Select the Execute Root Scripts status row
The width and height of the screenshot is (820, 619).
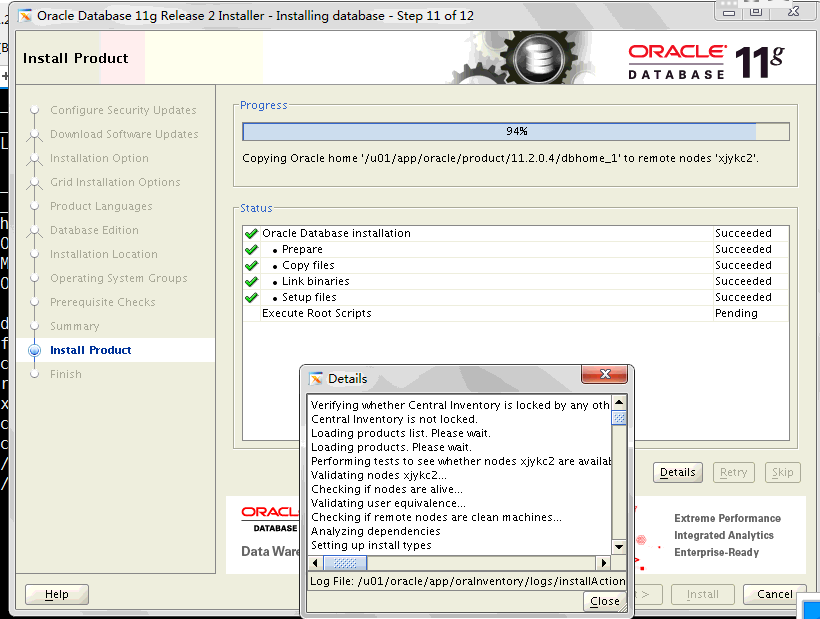pos(316,313)
